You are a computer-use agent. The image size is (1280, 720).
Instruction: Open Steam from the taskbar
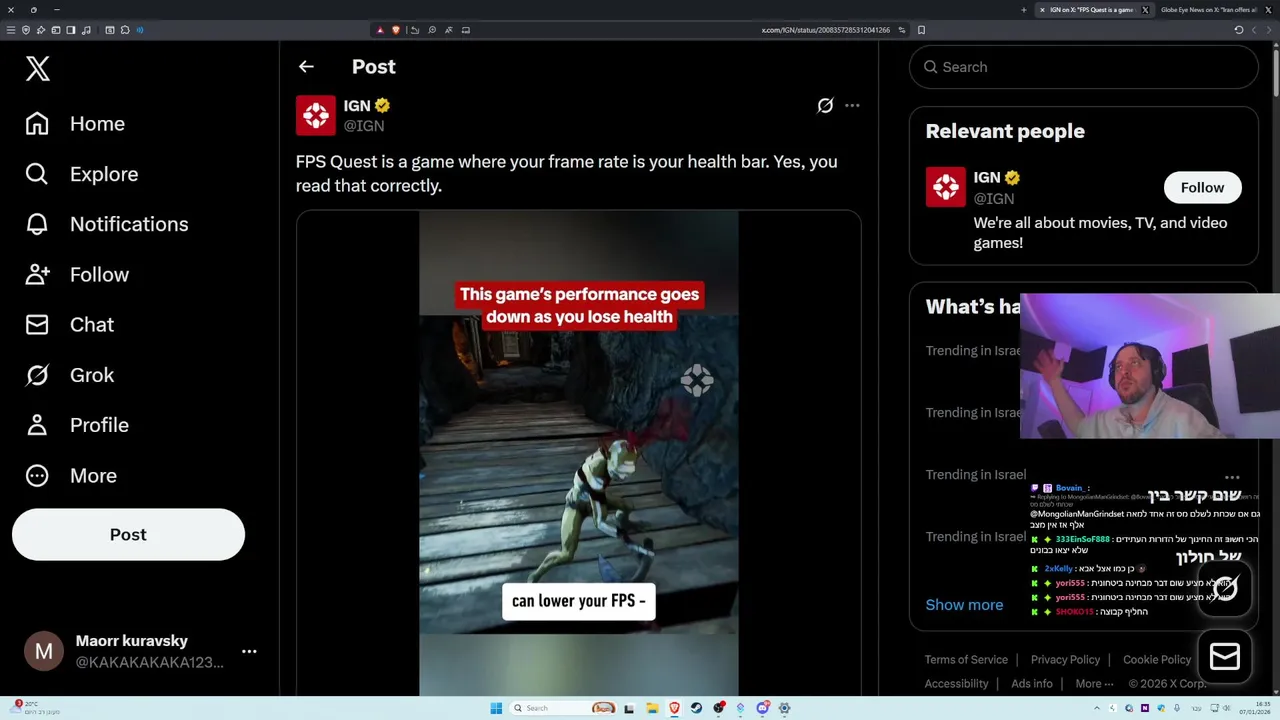point(696,708)
